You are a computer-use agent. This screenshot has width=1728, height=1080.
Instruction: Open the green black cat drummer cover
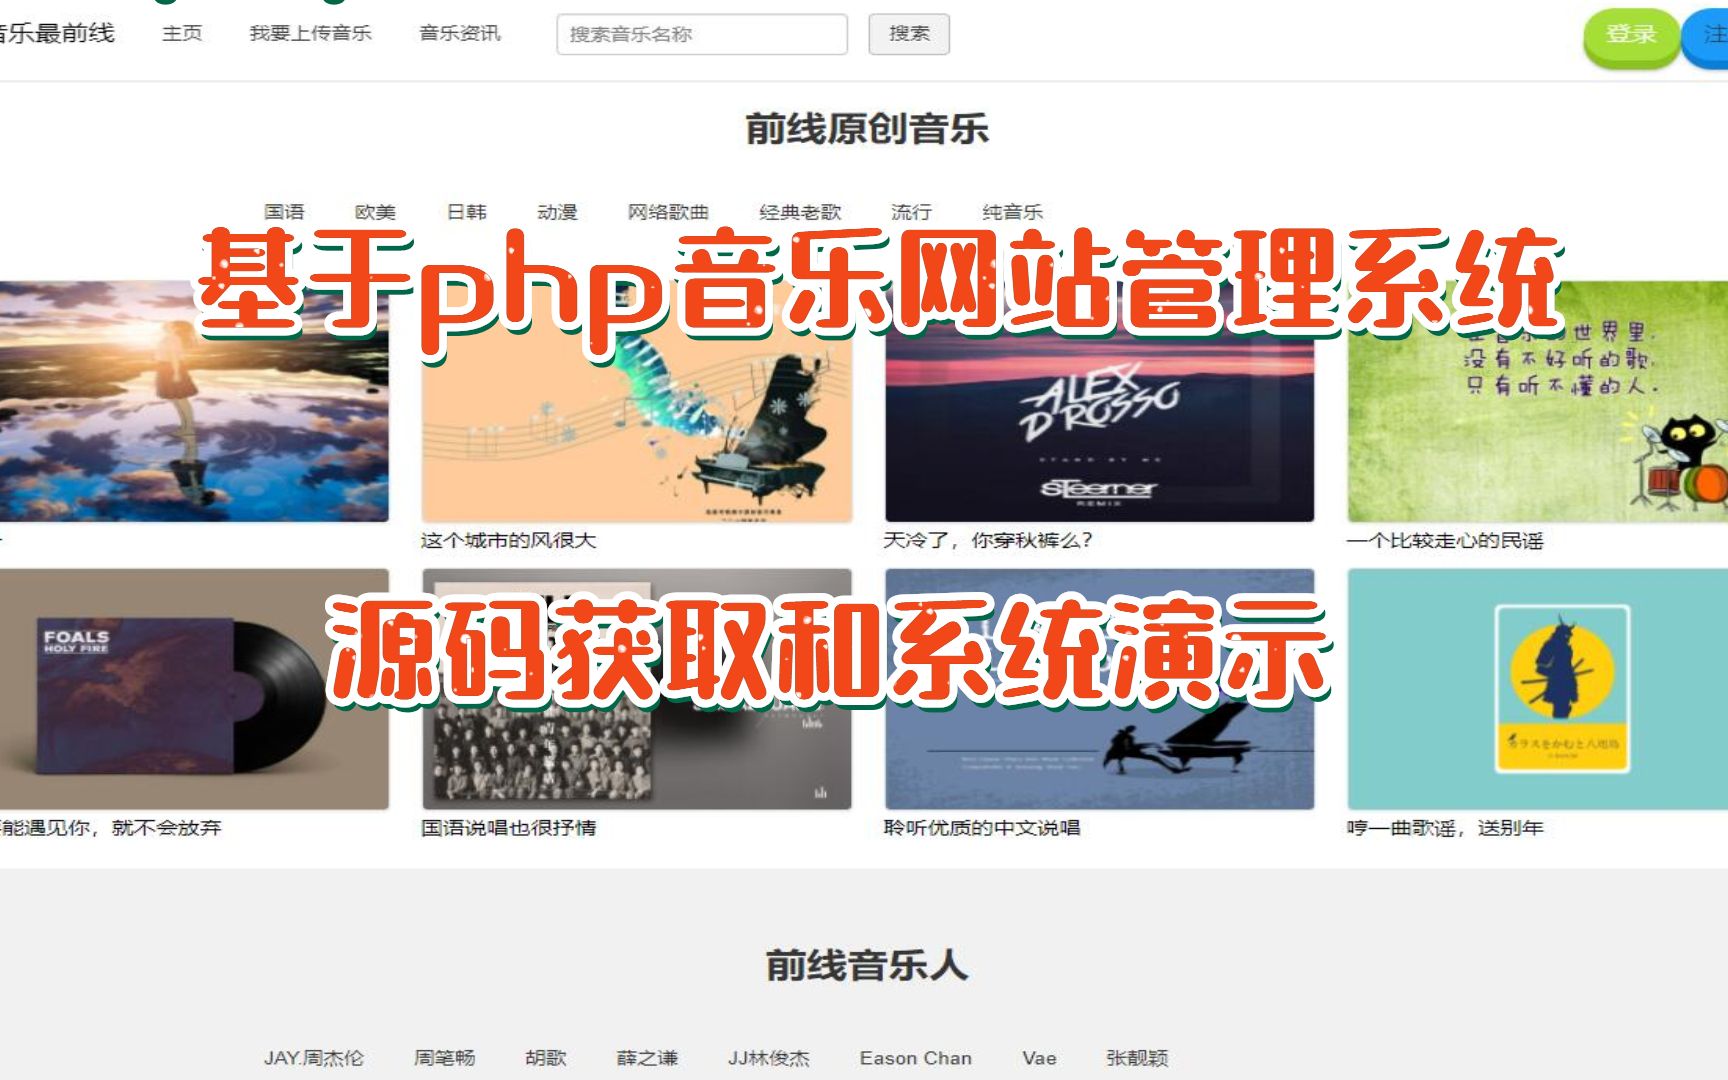(x=1538, y=401)
